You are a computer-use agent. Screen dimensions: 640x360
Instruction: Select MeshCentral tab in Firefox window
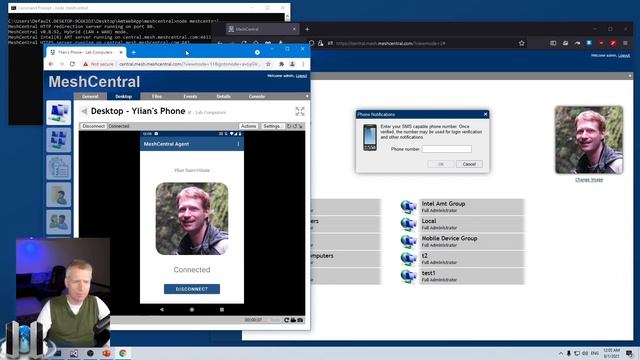[262, 29]
